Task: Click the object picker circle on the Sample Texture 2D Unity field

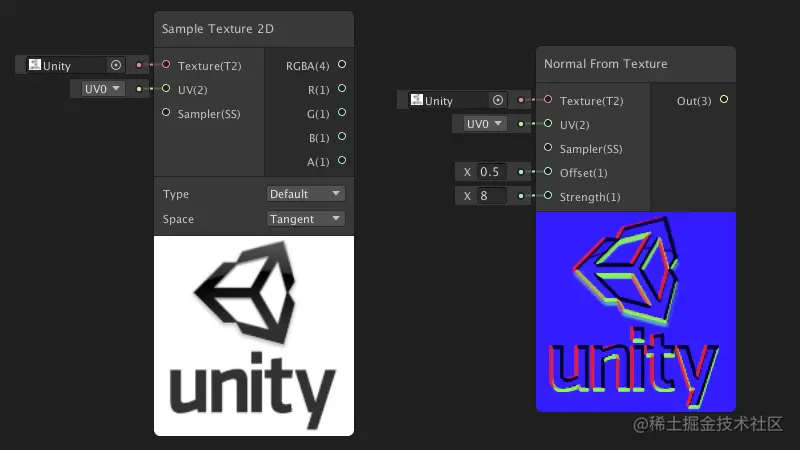Action: (116, 65)
